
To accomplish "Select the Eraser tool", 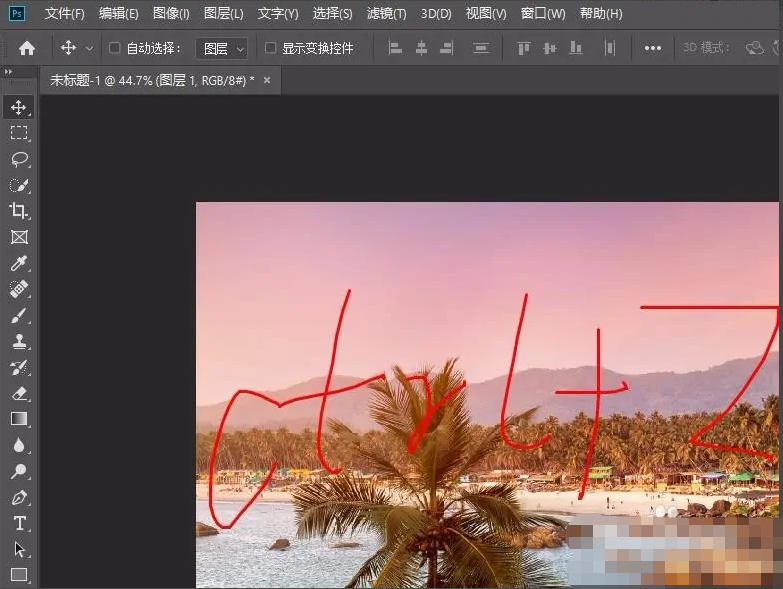I will point(19,393).
